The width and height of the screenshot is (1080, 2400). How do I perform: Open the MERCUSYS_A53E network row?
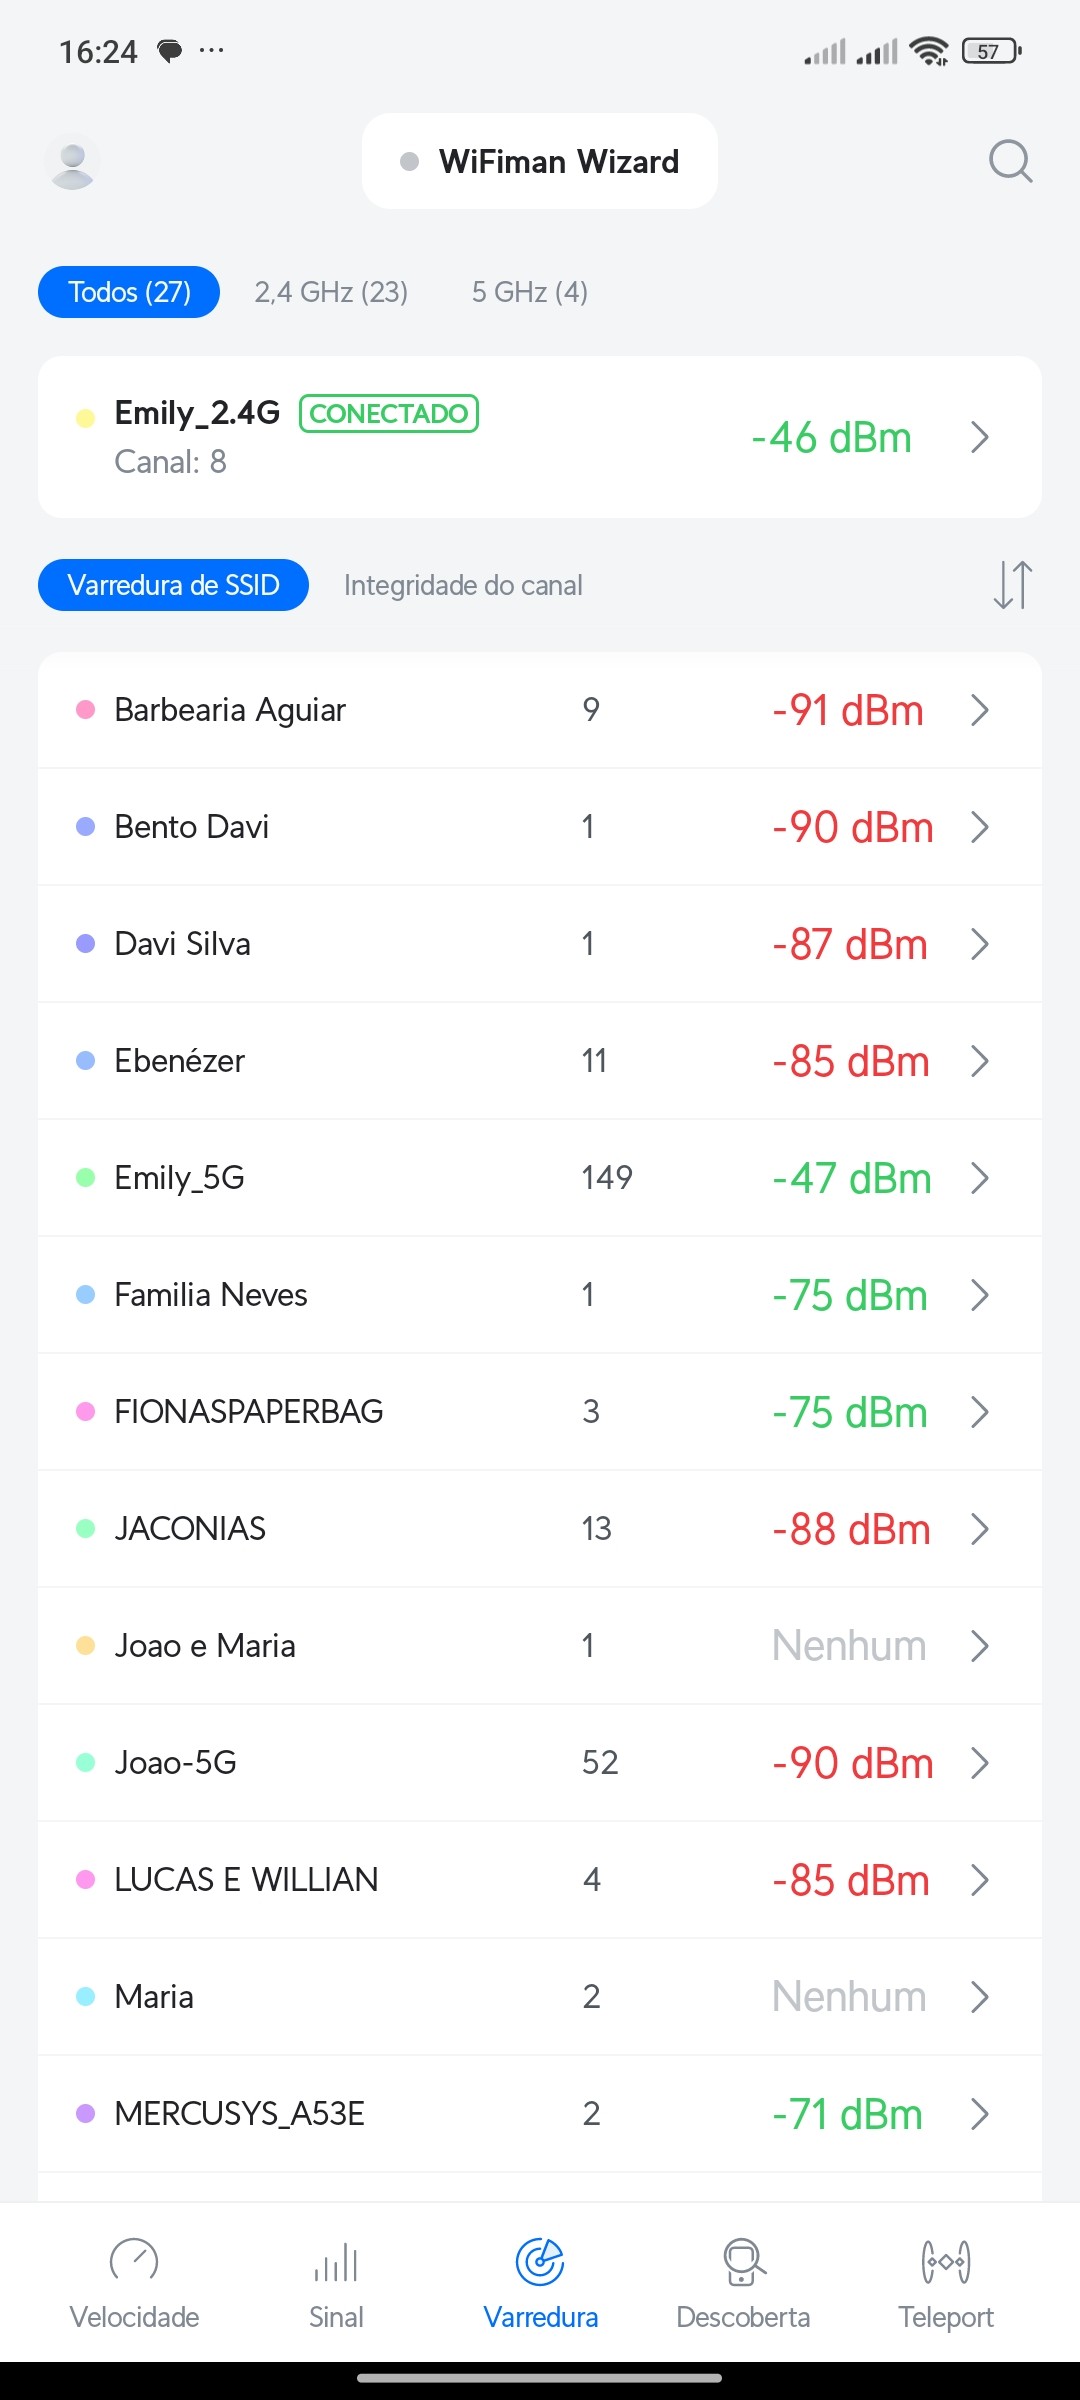[x=240, y=2114]
